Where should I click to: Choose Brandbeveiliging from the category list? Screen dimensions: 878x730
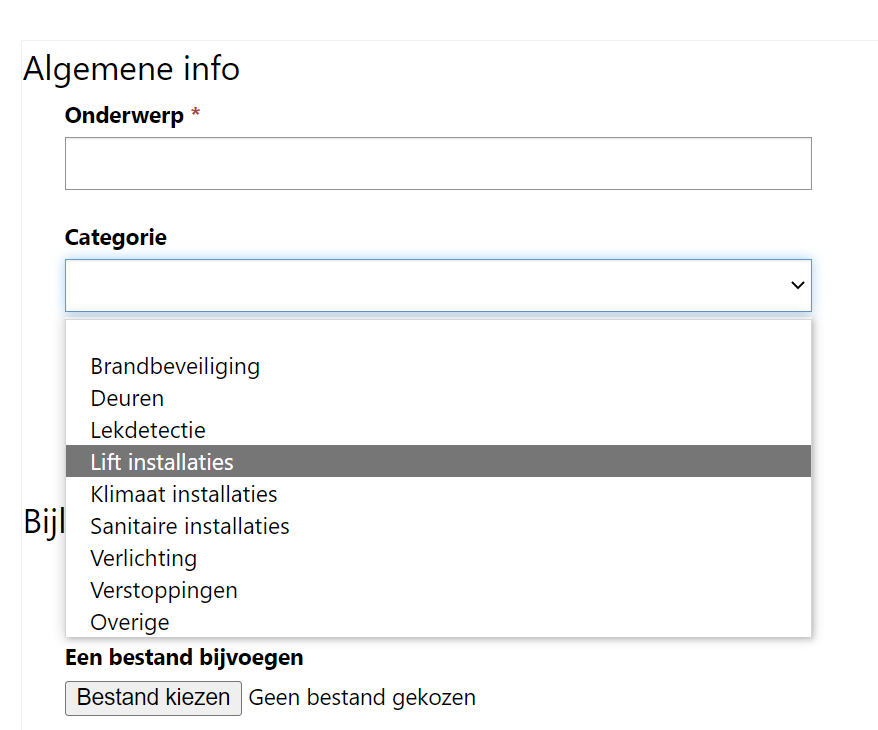175,366
